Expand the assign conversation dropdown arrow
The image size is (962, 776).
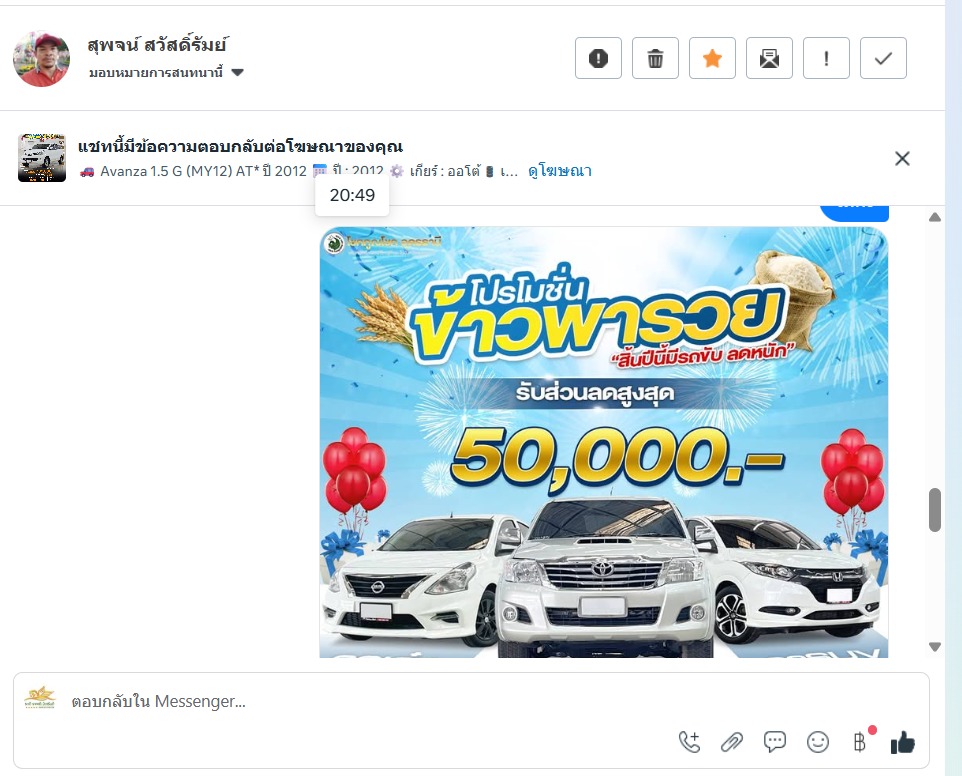tap(237, 72)
